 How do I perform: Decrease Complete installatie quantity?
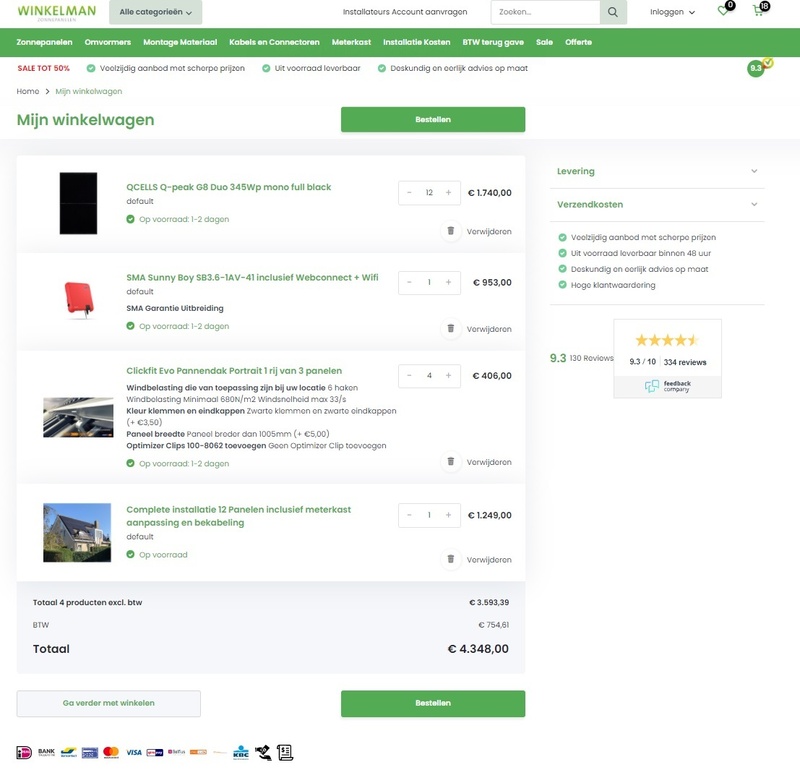[x=409, y=515]
